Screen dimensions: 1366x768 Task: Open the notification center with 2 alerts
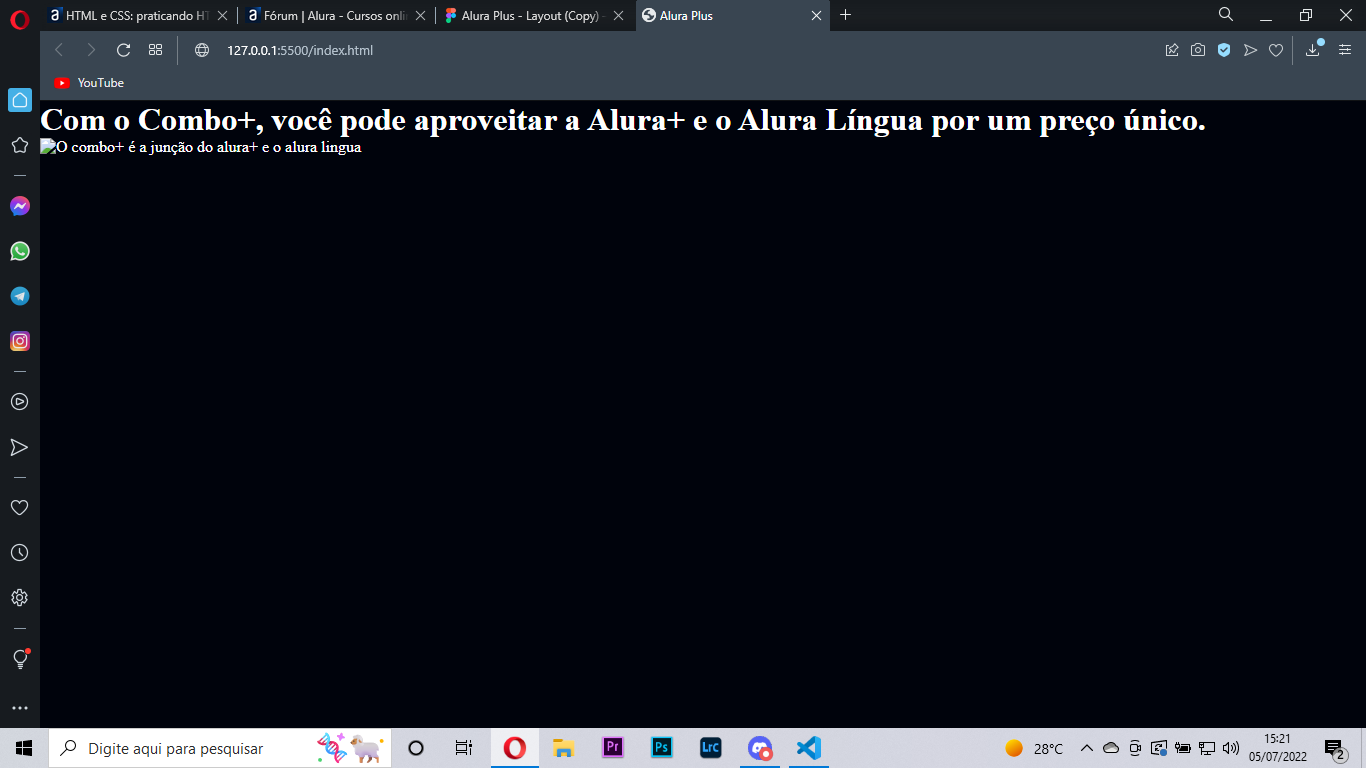coord(1336,749)
